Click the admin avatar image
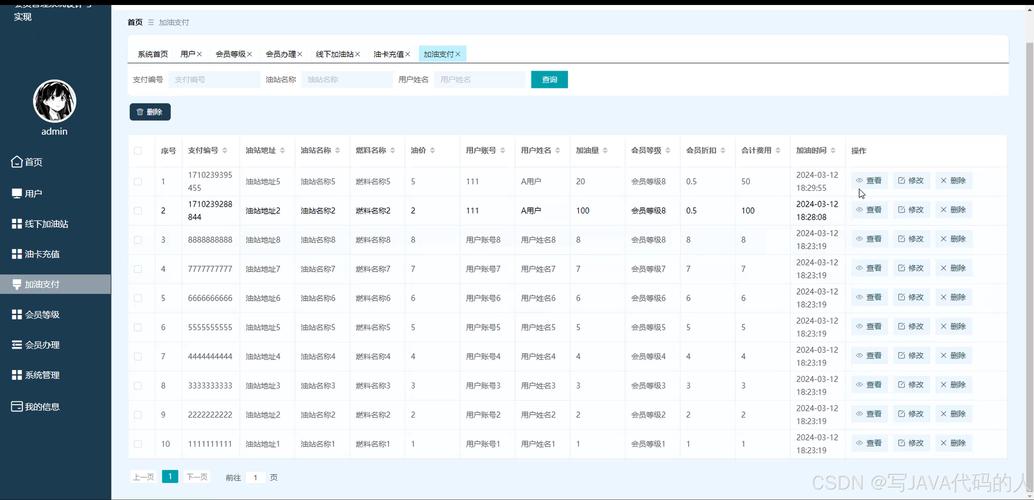The image size is (1034, 500). click(x=54, y=101)
